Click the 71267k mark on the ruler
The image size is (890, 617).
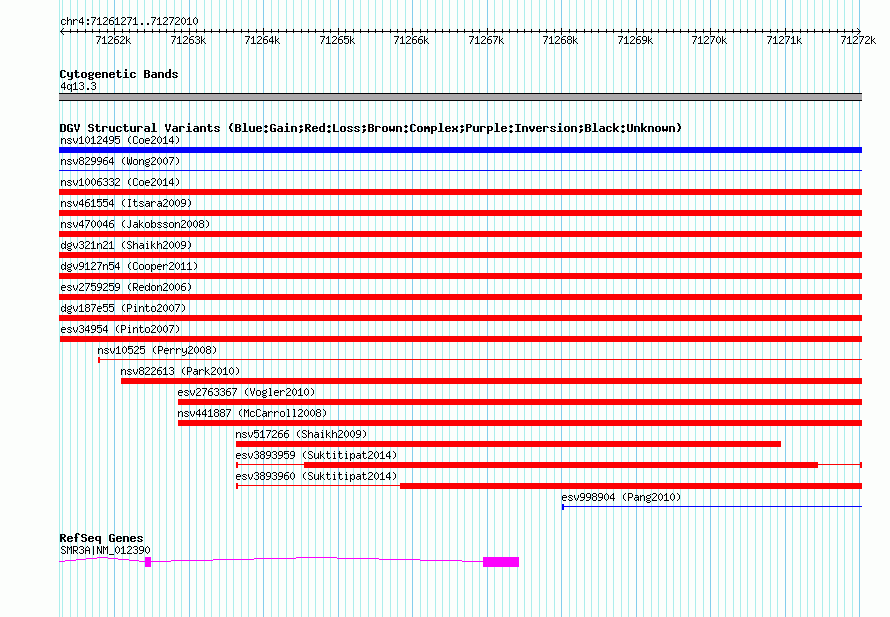pos(486,40)
